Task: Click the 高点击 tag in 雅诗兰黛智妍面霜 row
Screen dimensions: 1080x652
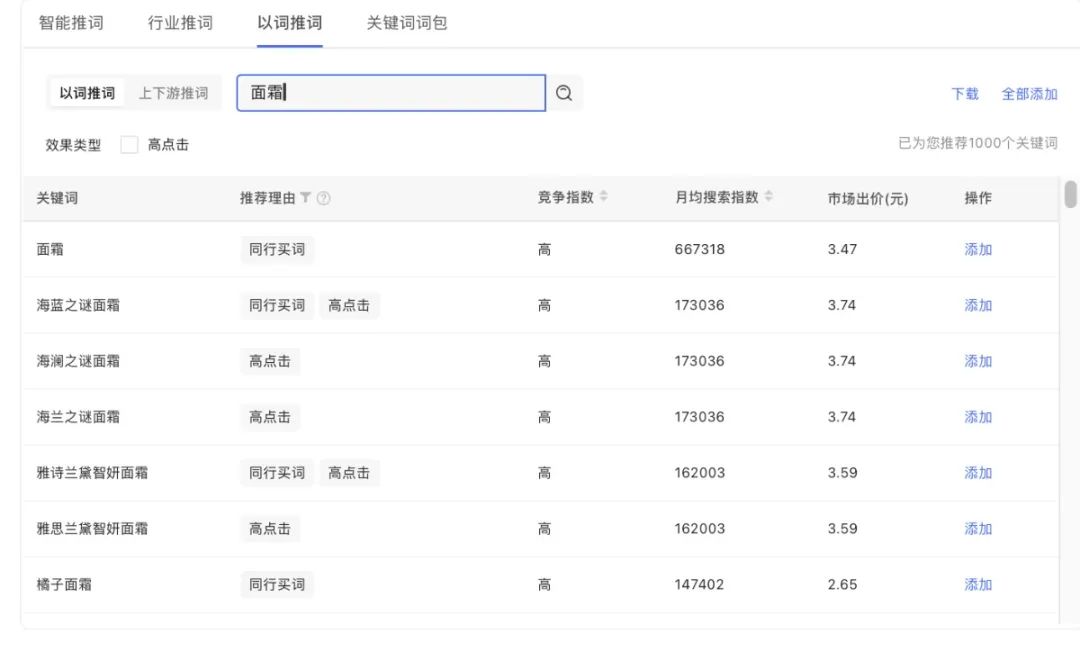Action: (349, 472)
